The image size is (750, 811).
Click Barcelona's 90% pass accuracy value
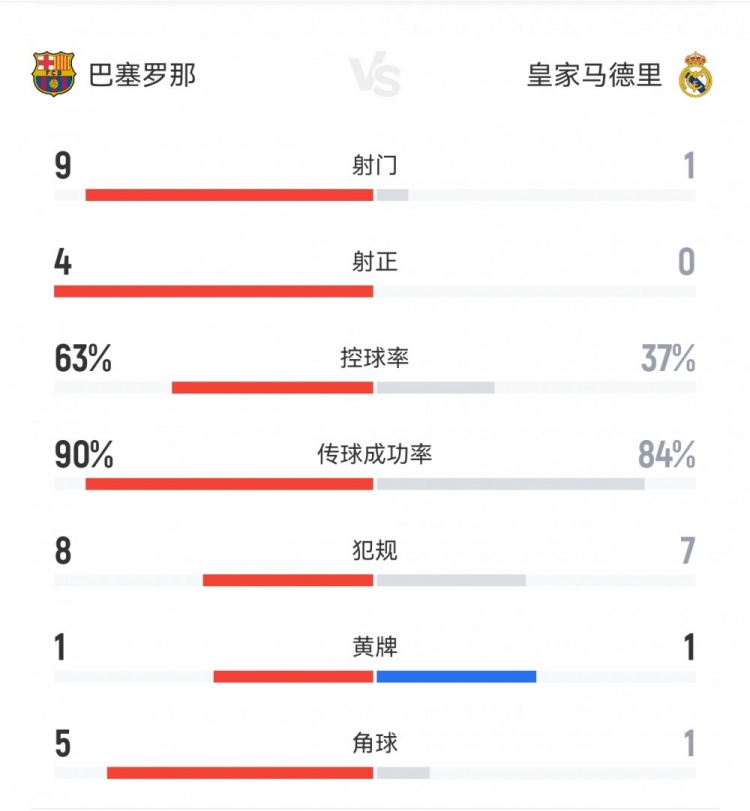pos(84,454)
